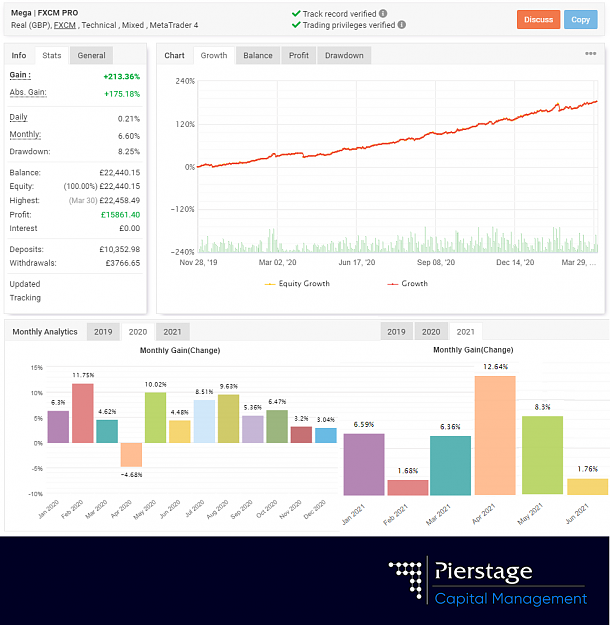
Task: Toggle the Equity Growth legend series
Action: pos(297,283)
